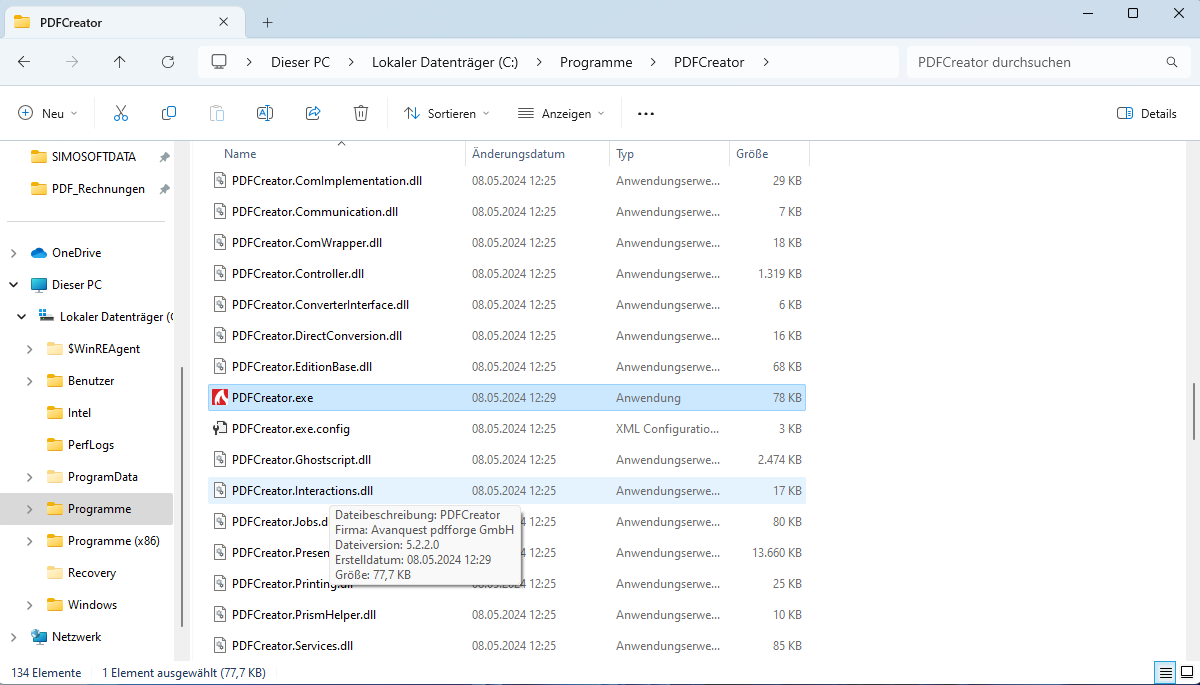This screenshot has width=1200, height=685.
Task: Click the Cut scissors icon
Action: click(x=121, y=114)
